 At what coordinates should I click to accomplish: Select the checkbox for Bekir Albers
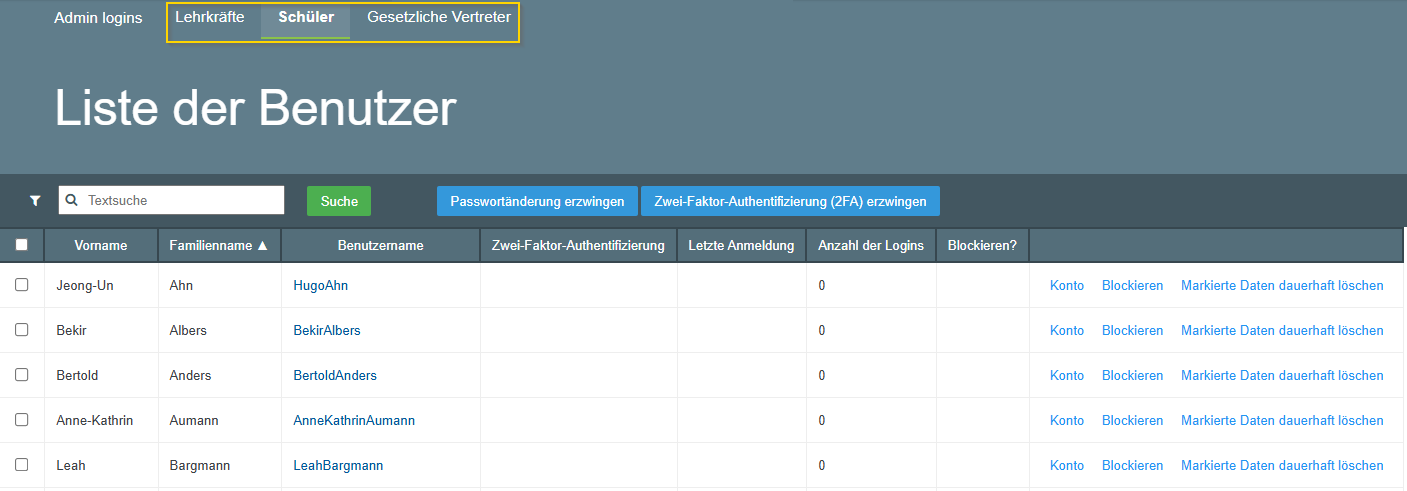pos(22,330)
